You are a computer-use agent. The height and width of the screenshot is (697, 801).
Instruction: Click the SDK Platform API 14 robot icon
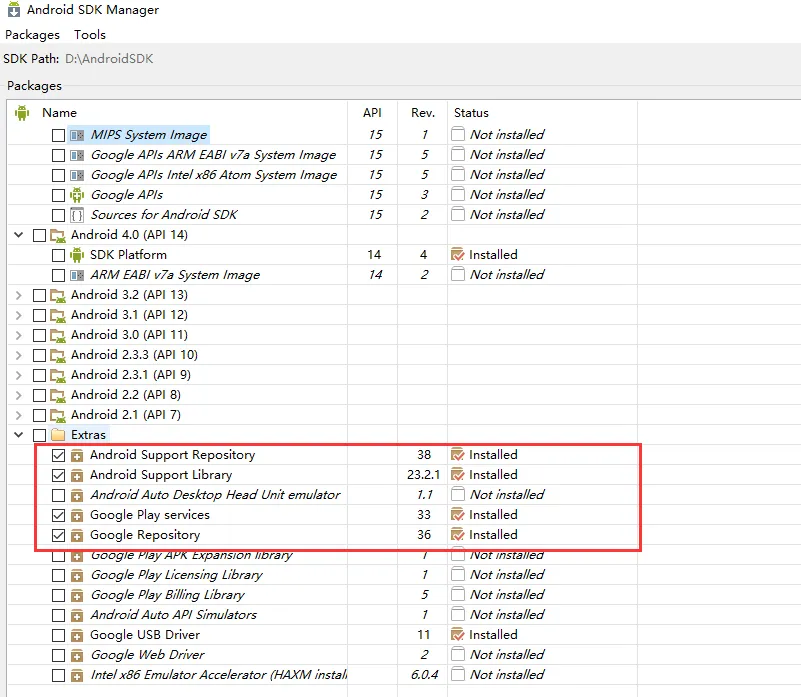click(x=77, y=254)
